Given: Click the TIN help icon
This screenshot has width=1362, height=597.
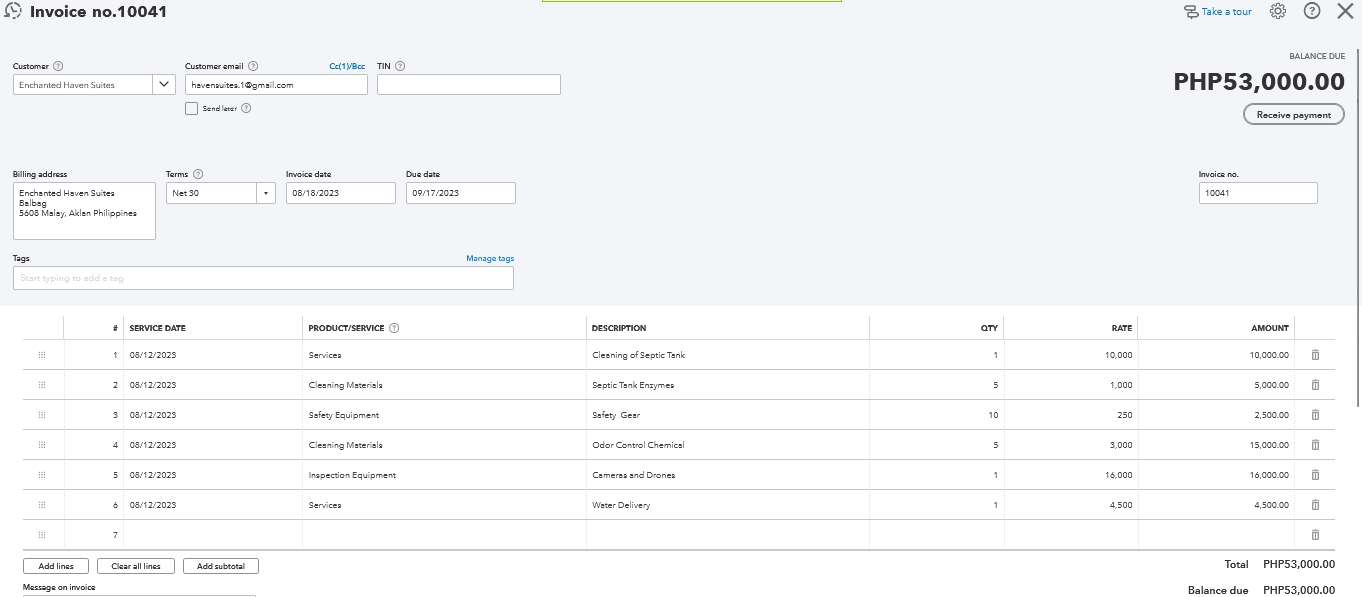Looking at the screenshot, I should [x=400, y=67].
